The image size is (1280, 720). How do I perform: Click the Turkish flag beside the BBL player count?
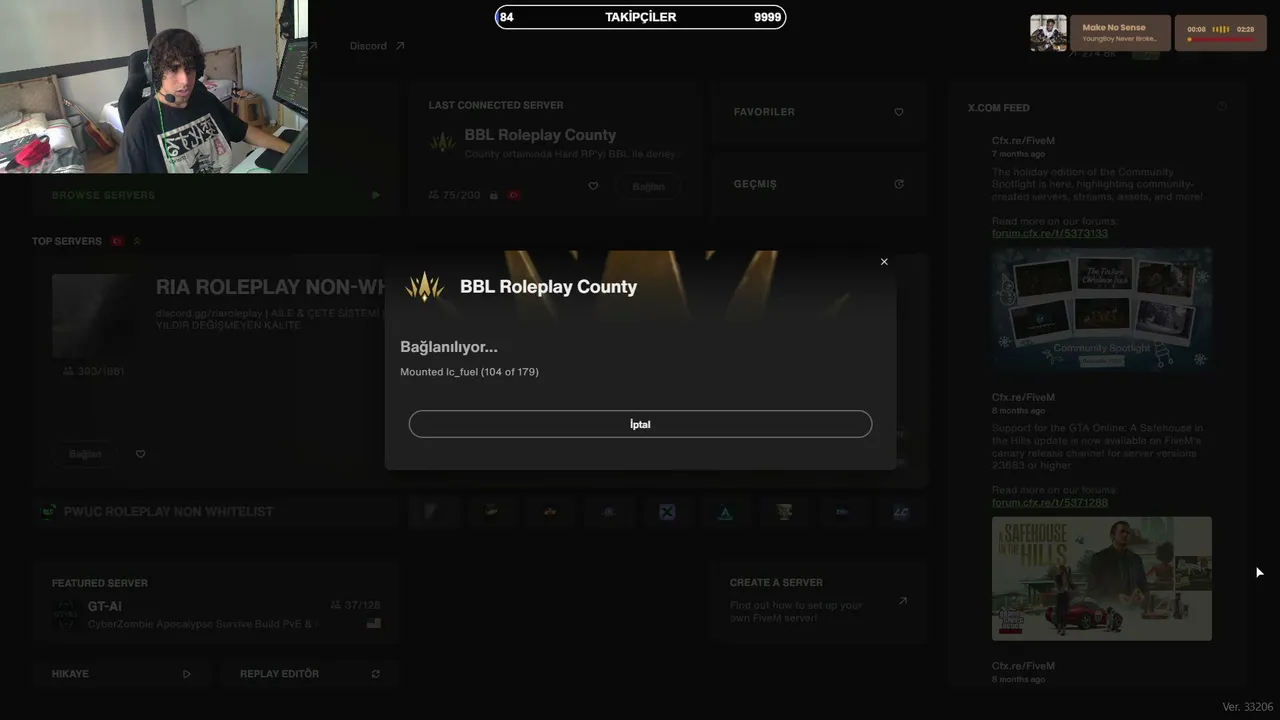[514, 195]
